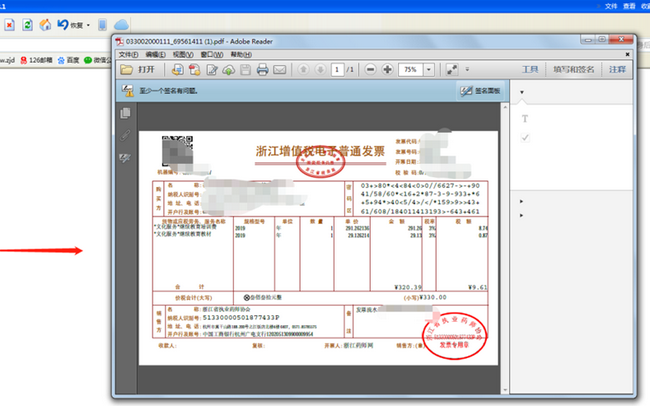The width and height of the screenshot is (650, 406).
Task: Switch to the 填写和签名 tab
Action: [573, 70]
